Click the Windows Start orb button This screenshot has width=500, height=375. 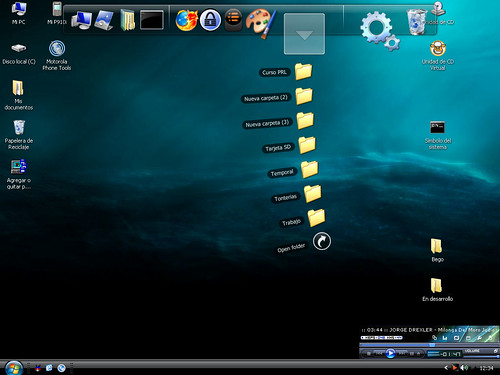[14, 368]
